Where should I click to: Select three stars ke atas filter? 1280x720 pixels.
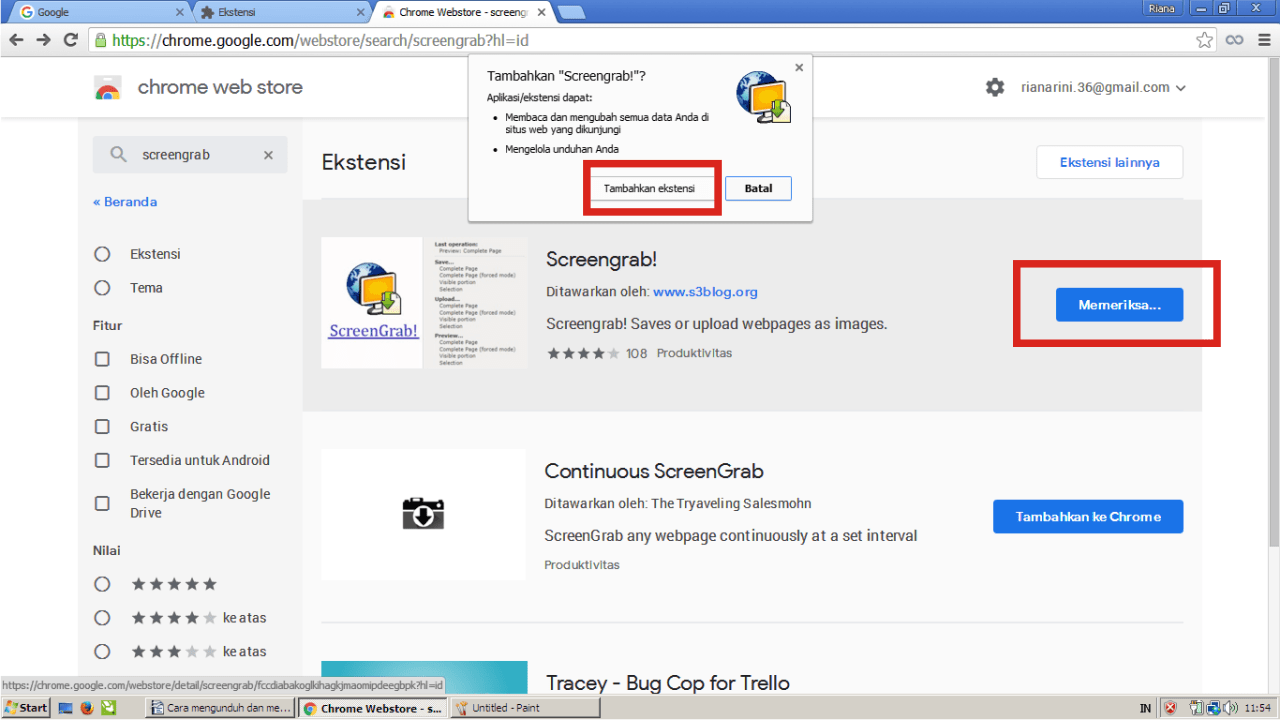[102, 651]
